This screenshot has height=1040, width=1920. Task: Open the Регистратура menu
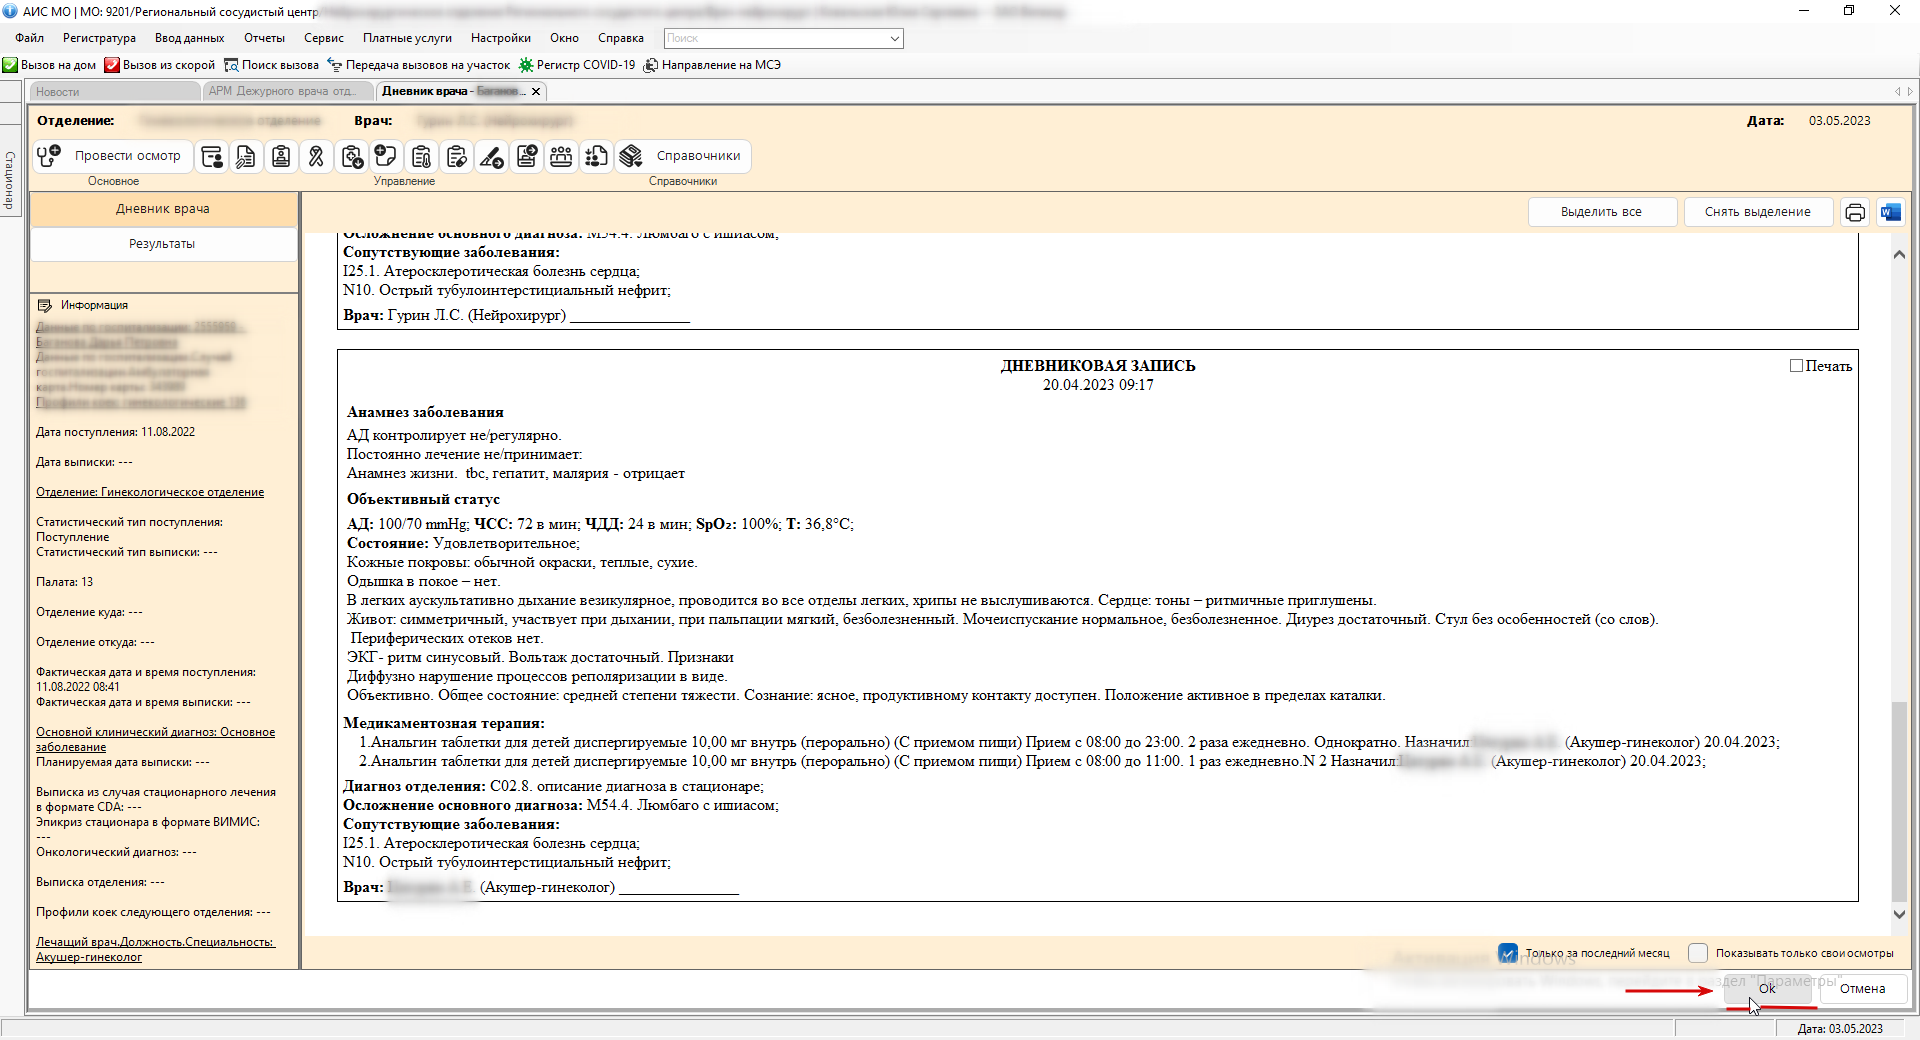coord(99,38)
